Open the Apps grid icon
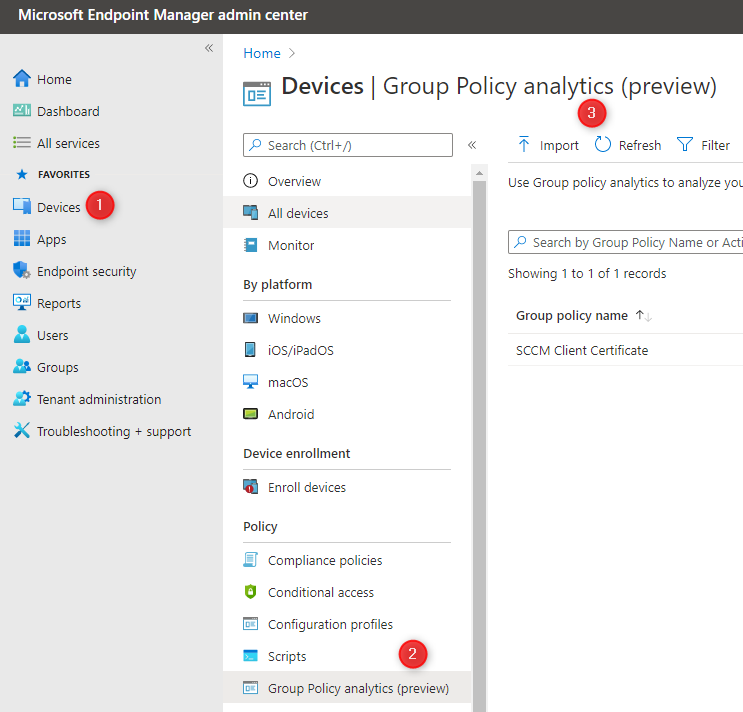This screenshot has height=712, width=743. (x=22, y=238)
